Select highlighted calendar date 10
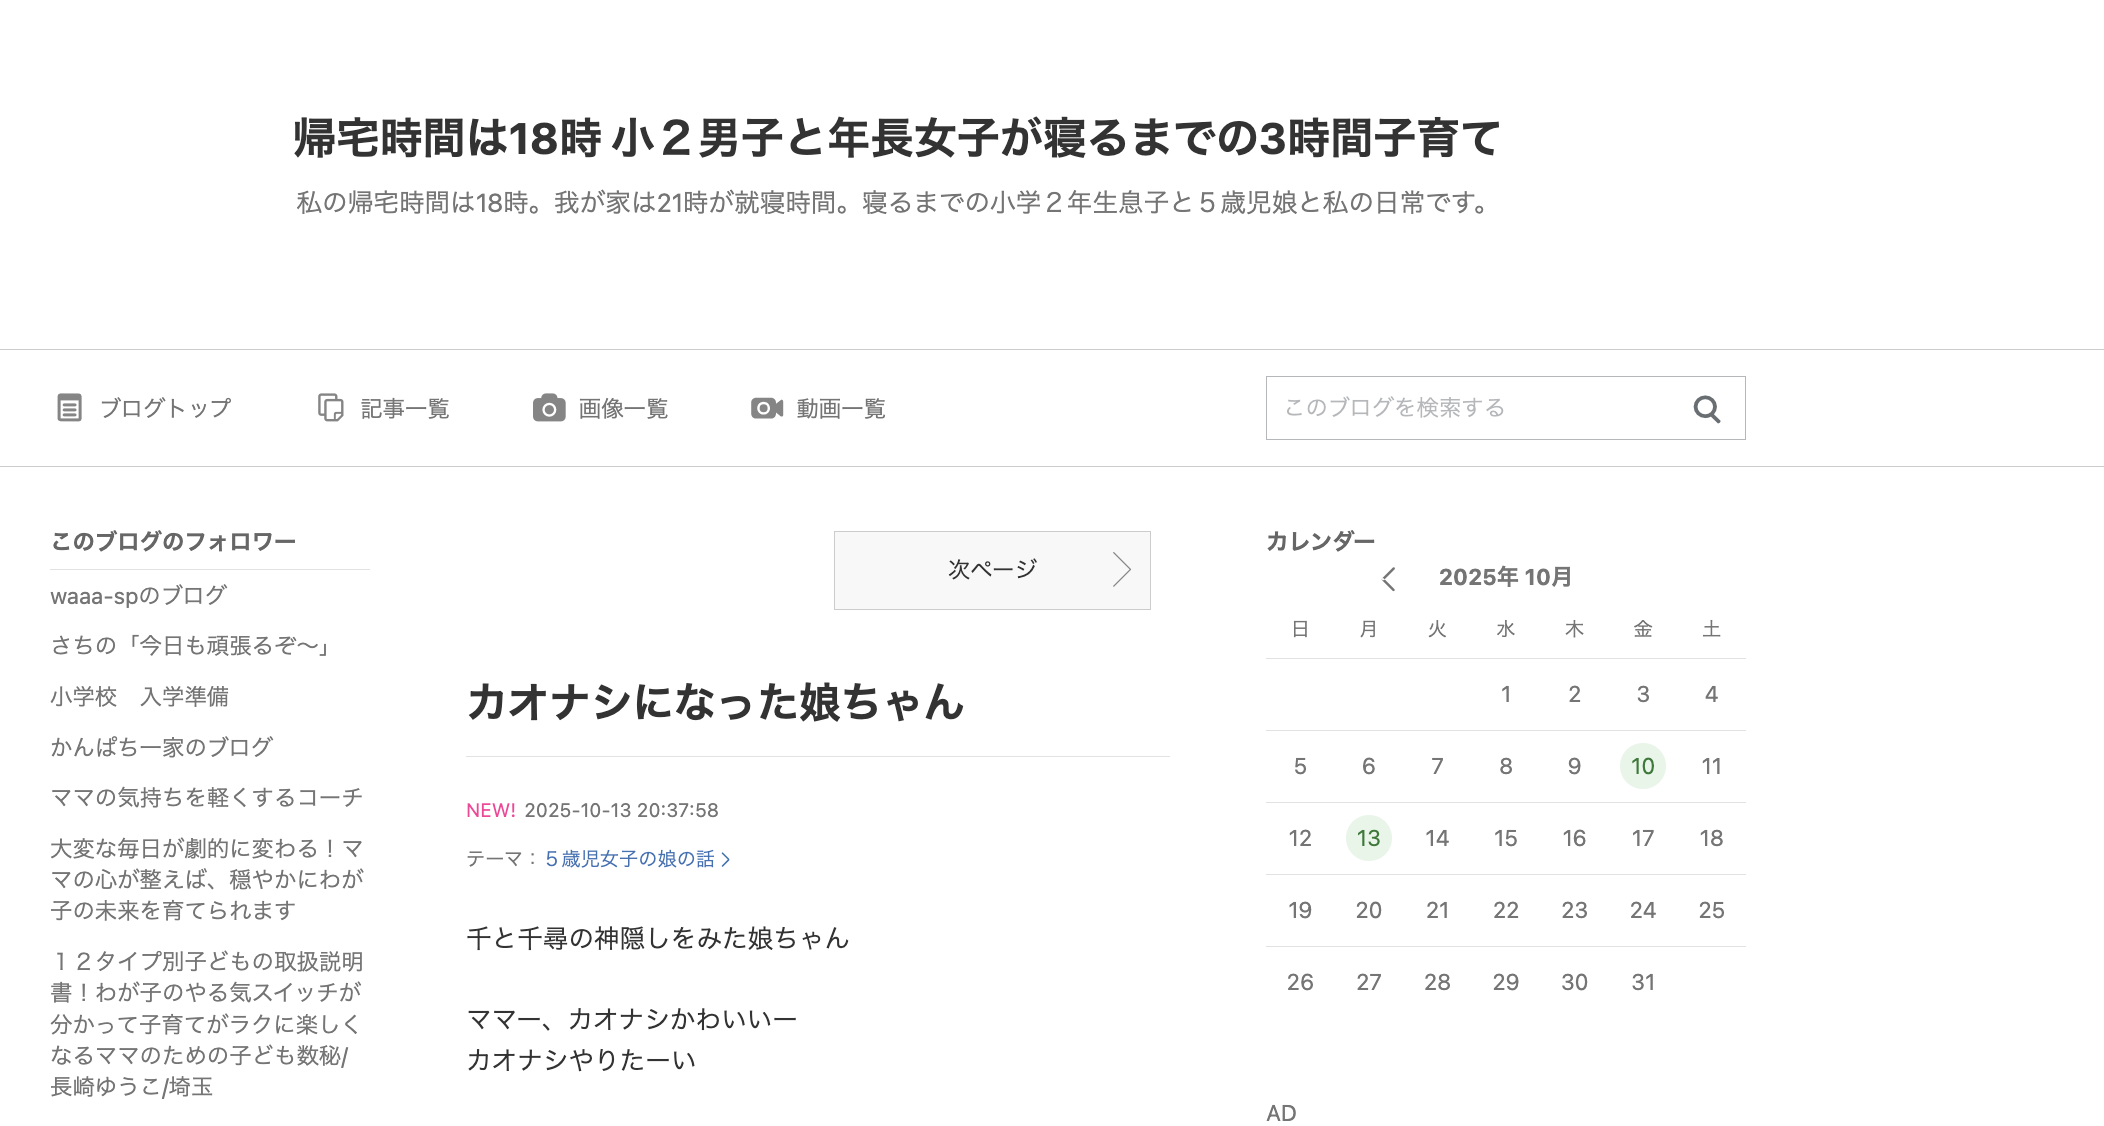This screenshot has height=1126, width=2104. (1642, 766)
